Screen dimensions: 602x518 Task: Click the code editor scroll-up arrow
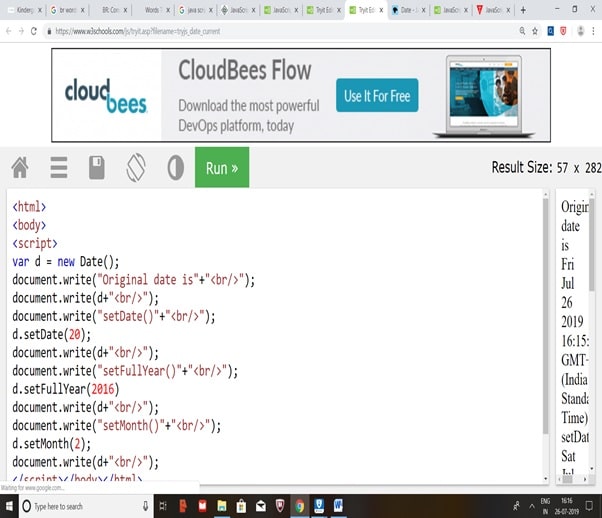click(546, 195)
